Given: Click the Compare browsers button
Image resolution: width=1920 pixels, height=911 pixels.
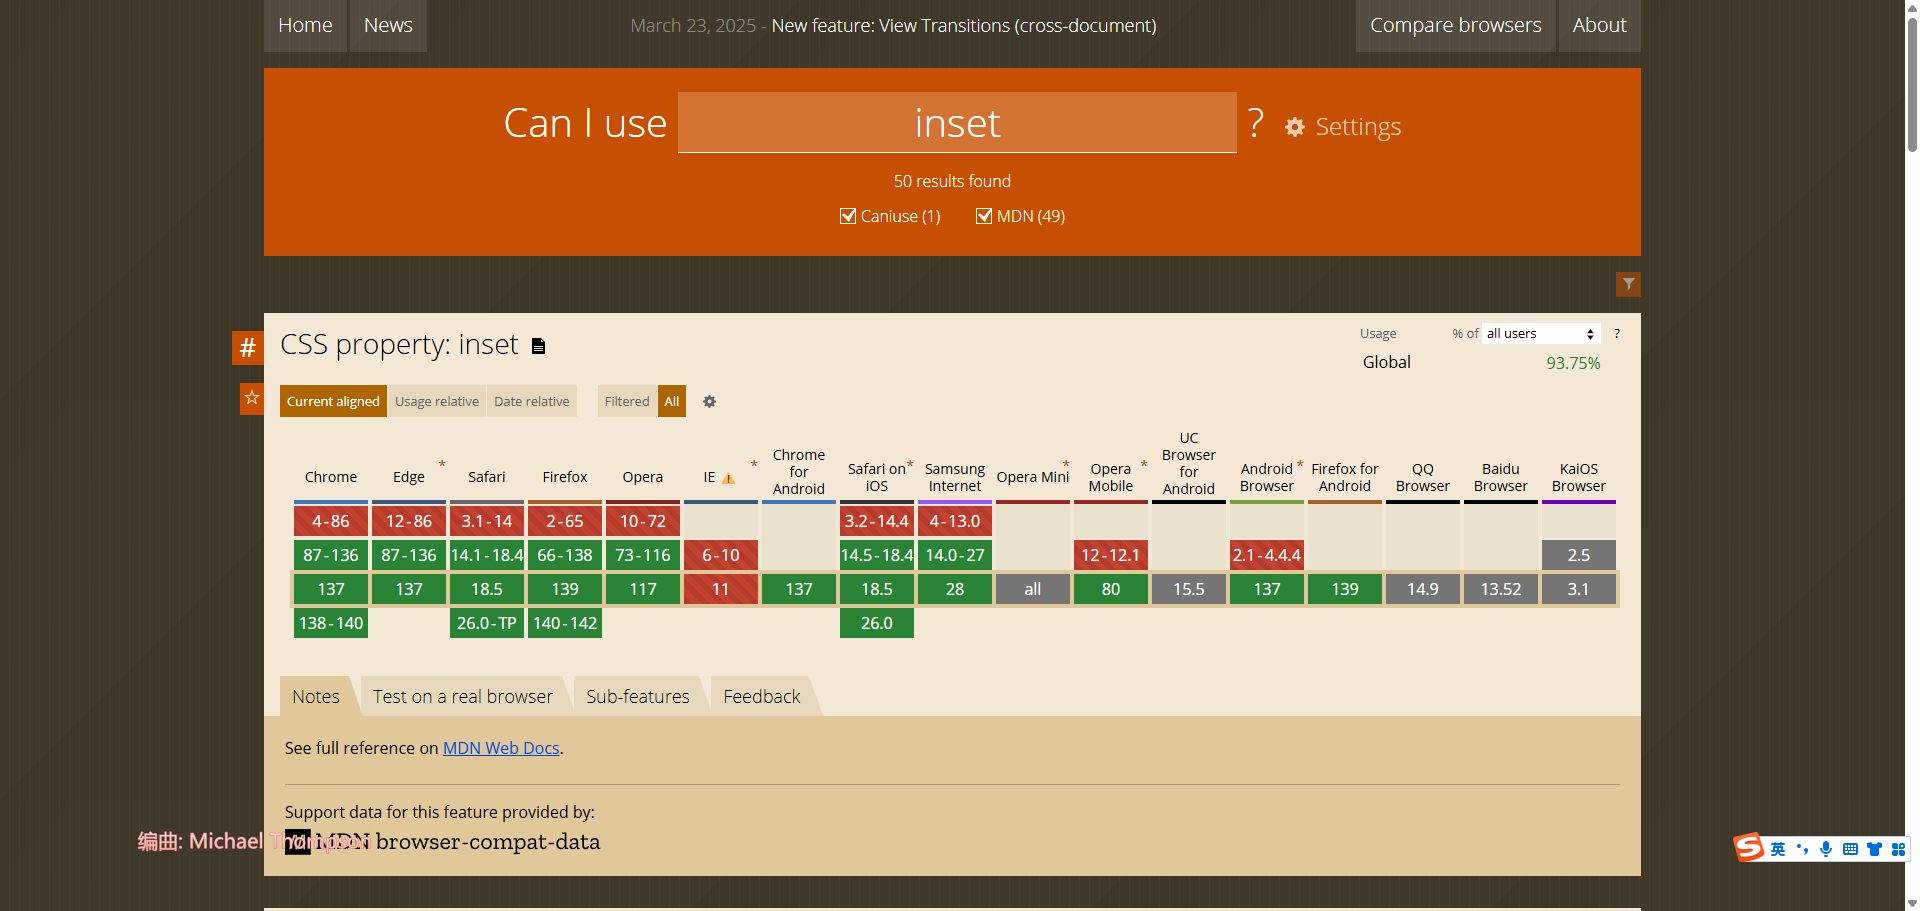Looking at the screenshot, I should tap(1455, 25).
